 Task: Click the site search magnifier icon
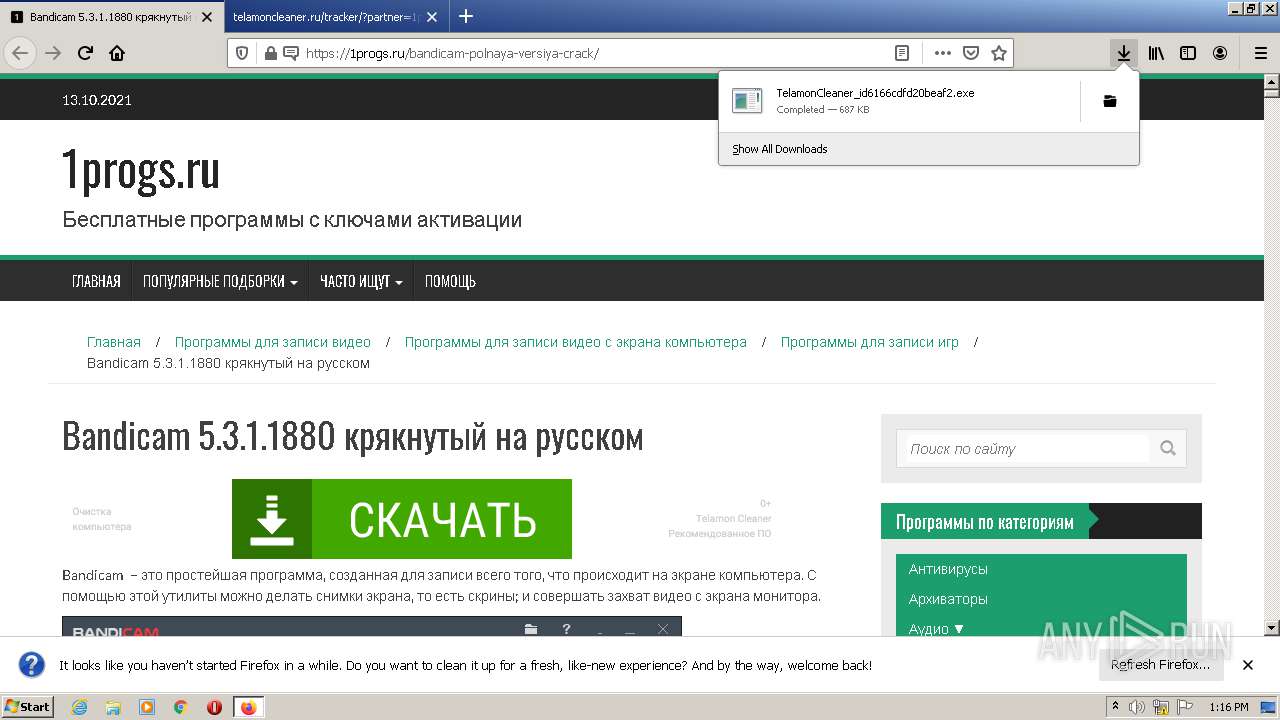tap(1168, 448)
